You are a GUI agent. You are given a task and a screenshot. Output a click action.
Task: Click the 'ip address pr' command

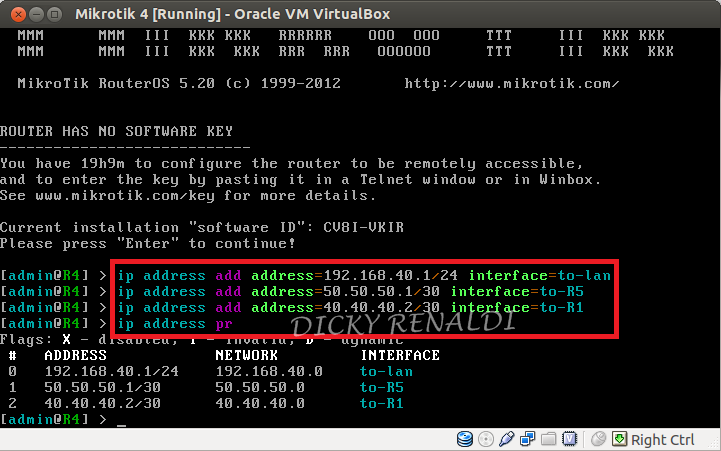175,324
